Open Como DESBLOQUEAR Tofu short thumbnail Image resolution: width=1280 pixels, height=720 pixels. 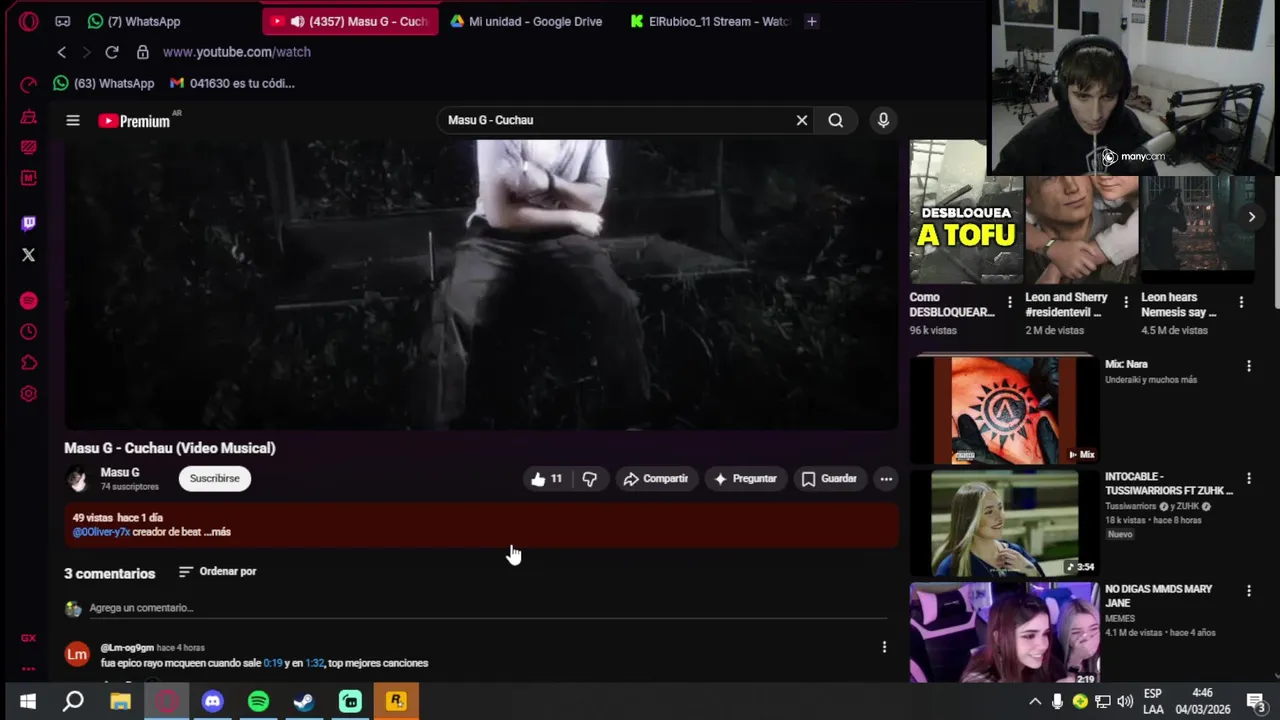(966, 212)
